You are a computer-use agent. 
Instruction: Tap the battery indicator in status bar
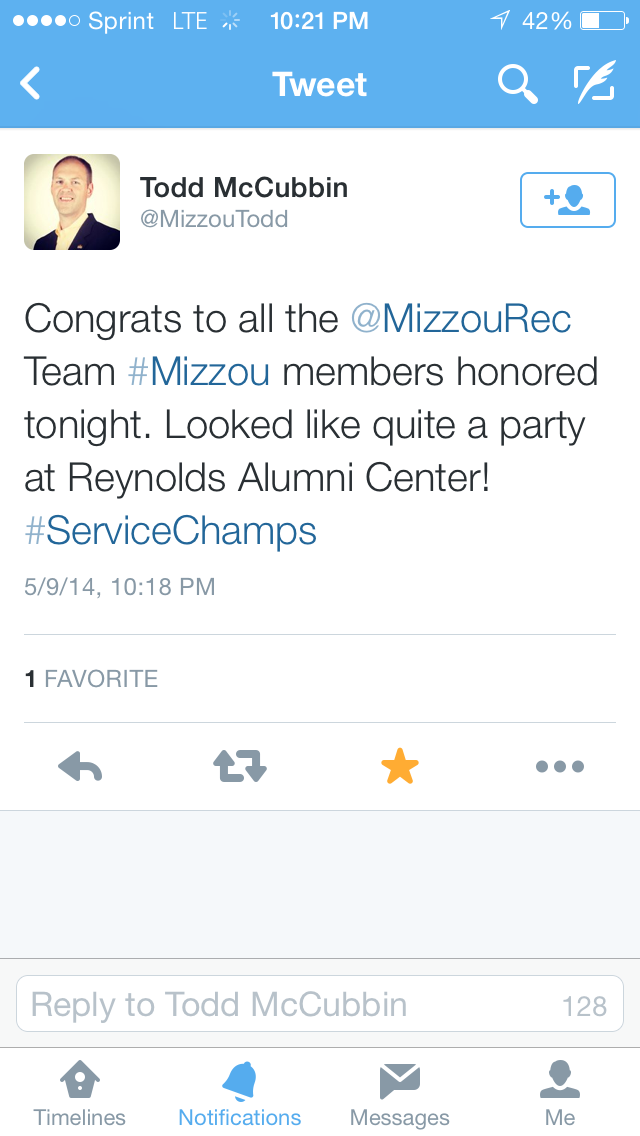(x=603, y=21)
